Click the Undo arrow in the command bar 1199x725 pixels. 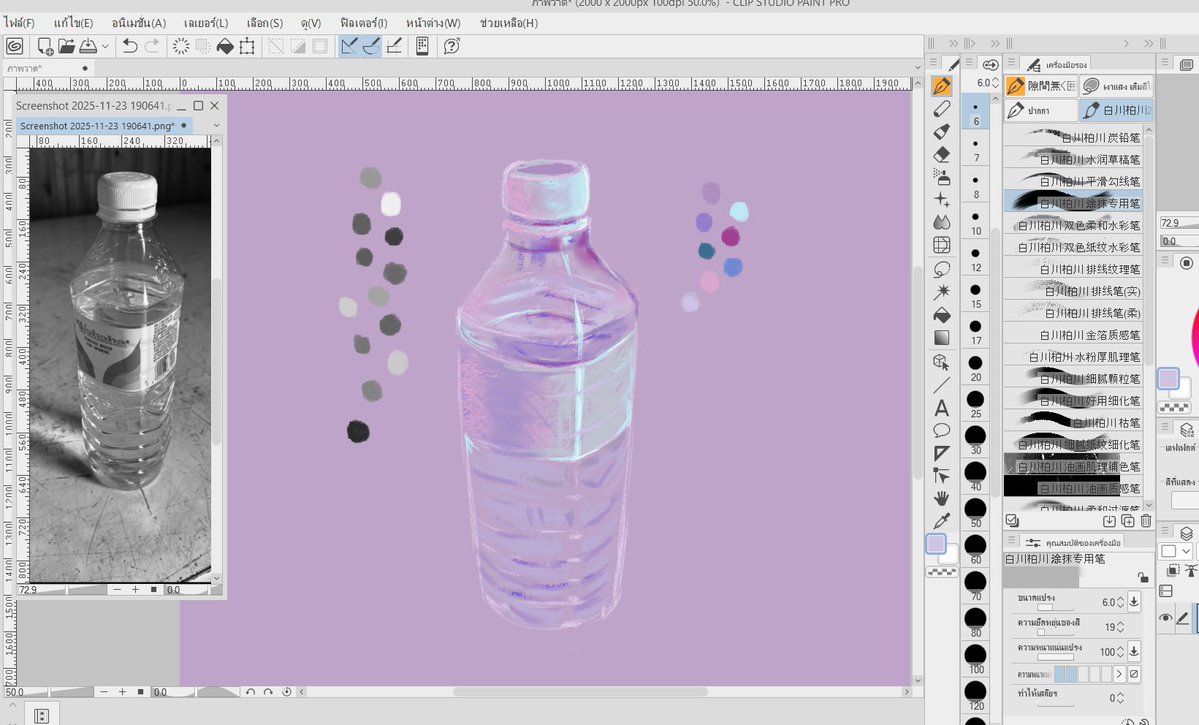[130, 45]
